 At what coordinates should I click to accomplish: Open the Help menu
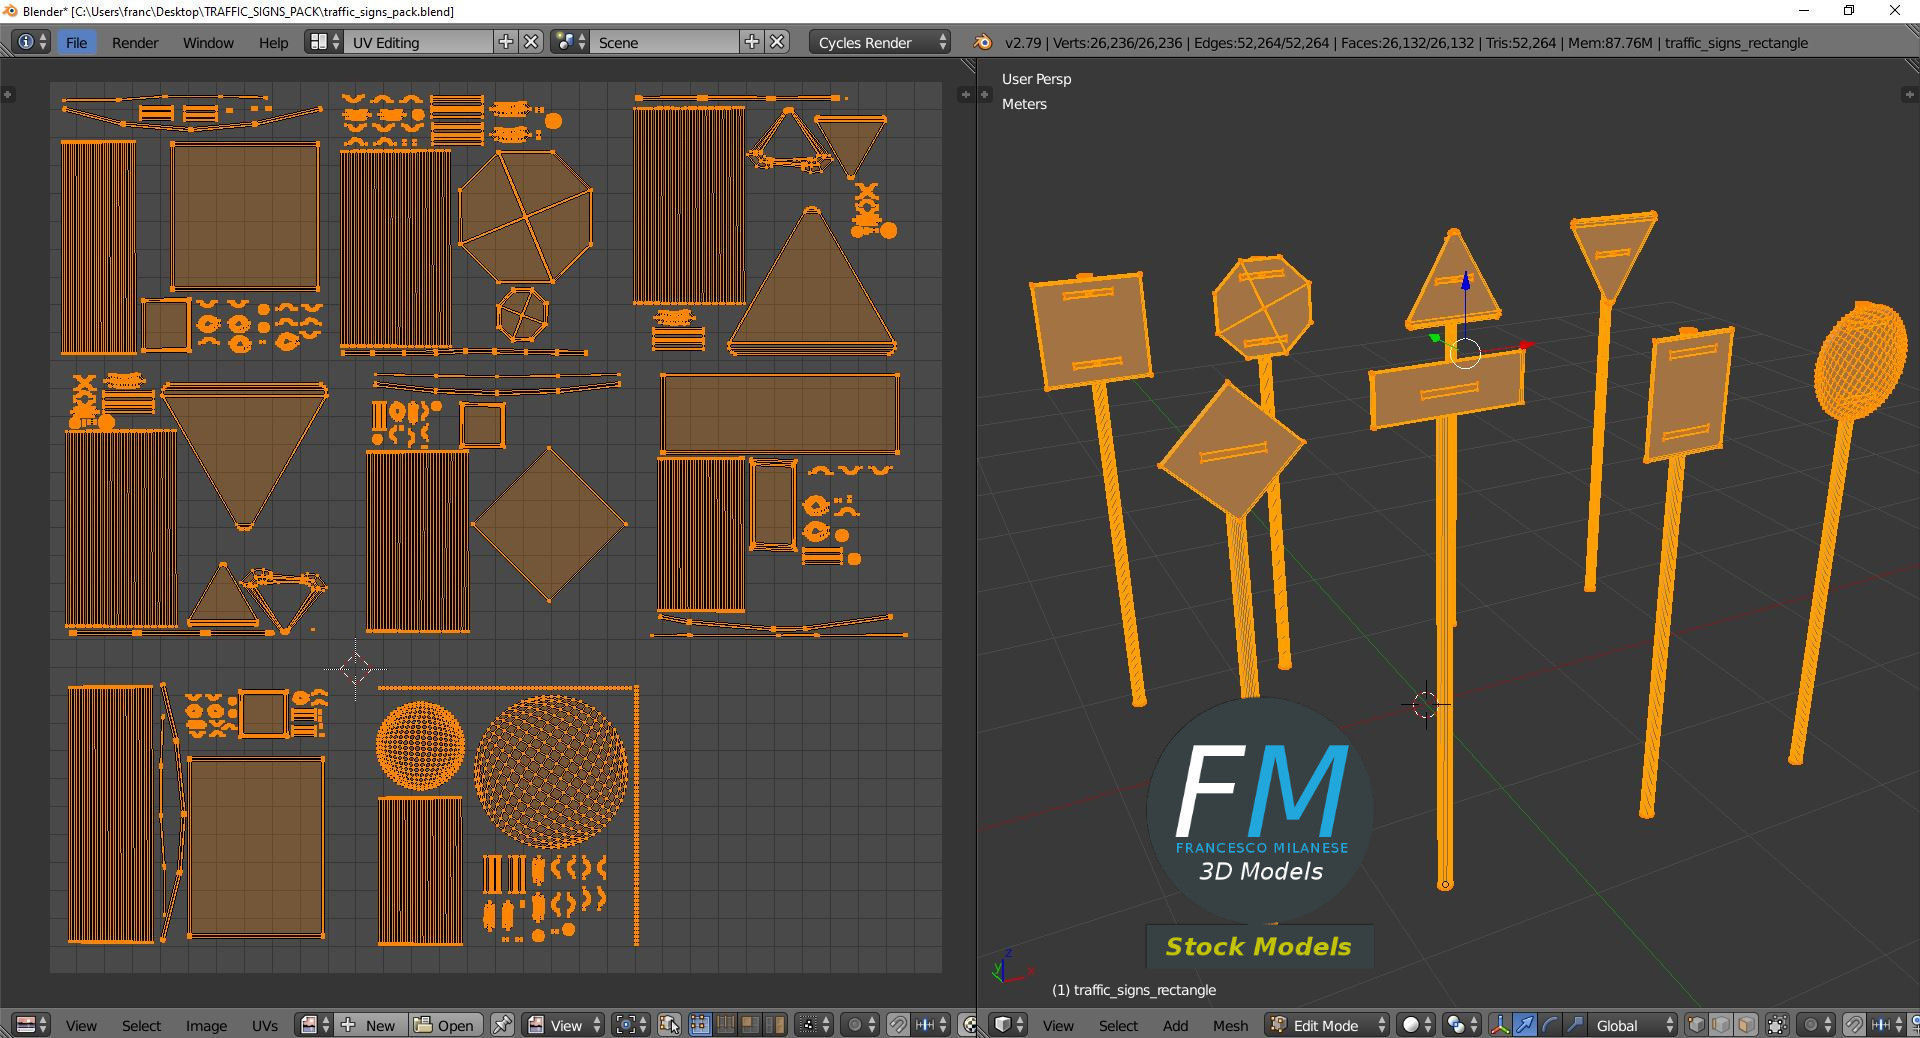tap(273, 42)
